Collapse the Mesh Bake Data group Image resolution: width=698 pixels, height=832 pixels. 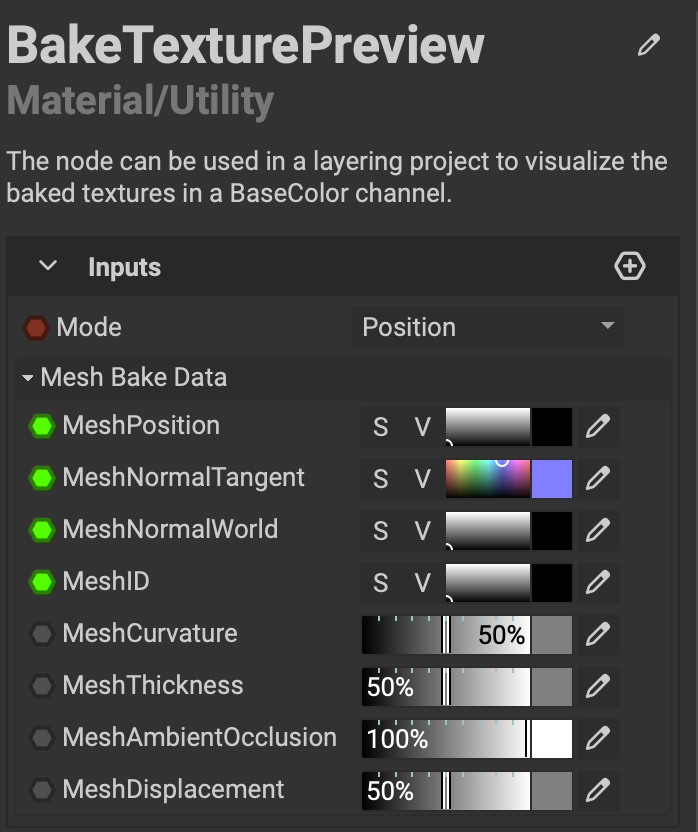pyautogui.click(x=29, y=378)
